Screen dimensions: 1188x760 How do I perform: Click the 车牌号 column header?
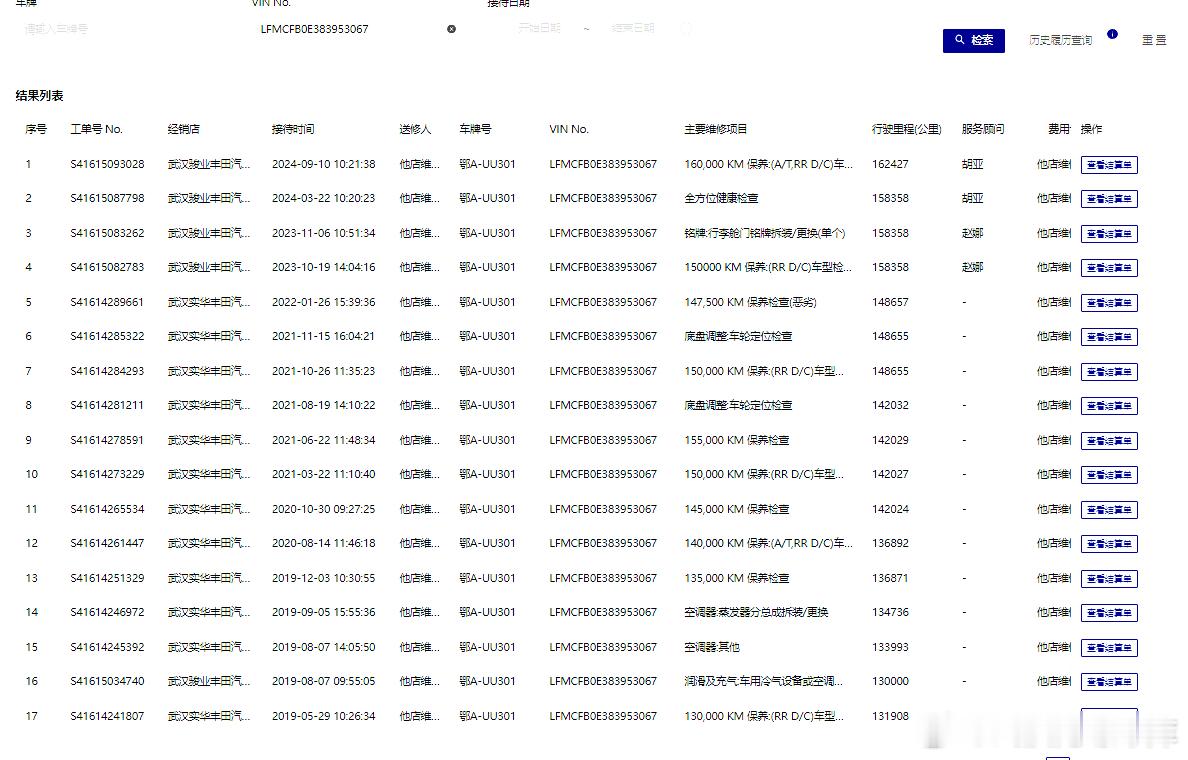[475, 130]
